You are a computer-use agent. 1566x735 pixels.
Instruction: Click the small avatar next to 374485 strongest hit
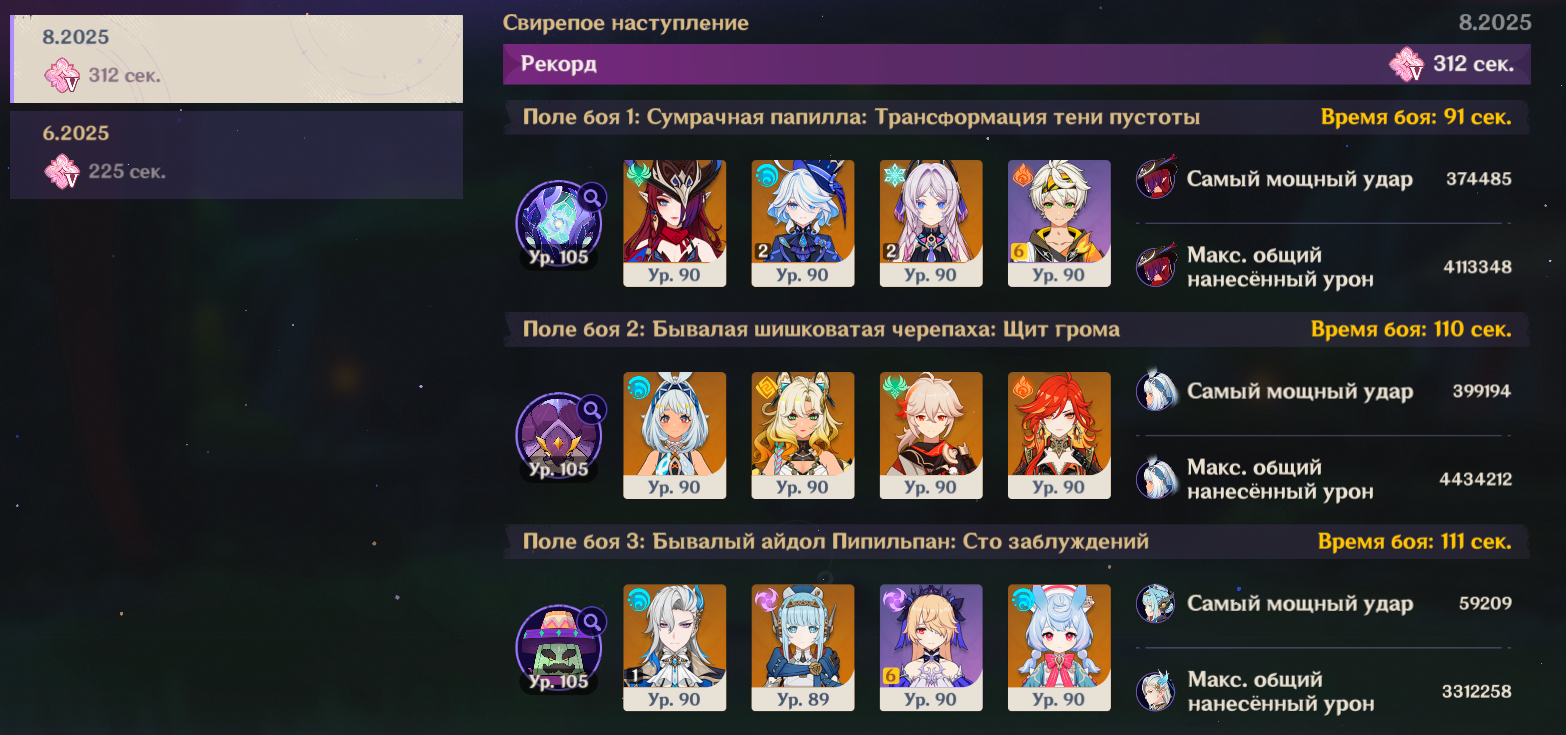click(x=1155, y=180)
